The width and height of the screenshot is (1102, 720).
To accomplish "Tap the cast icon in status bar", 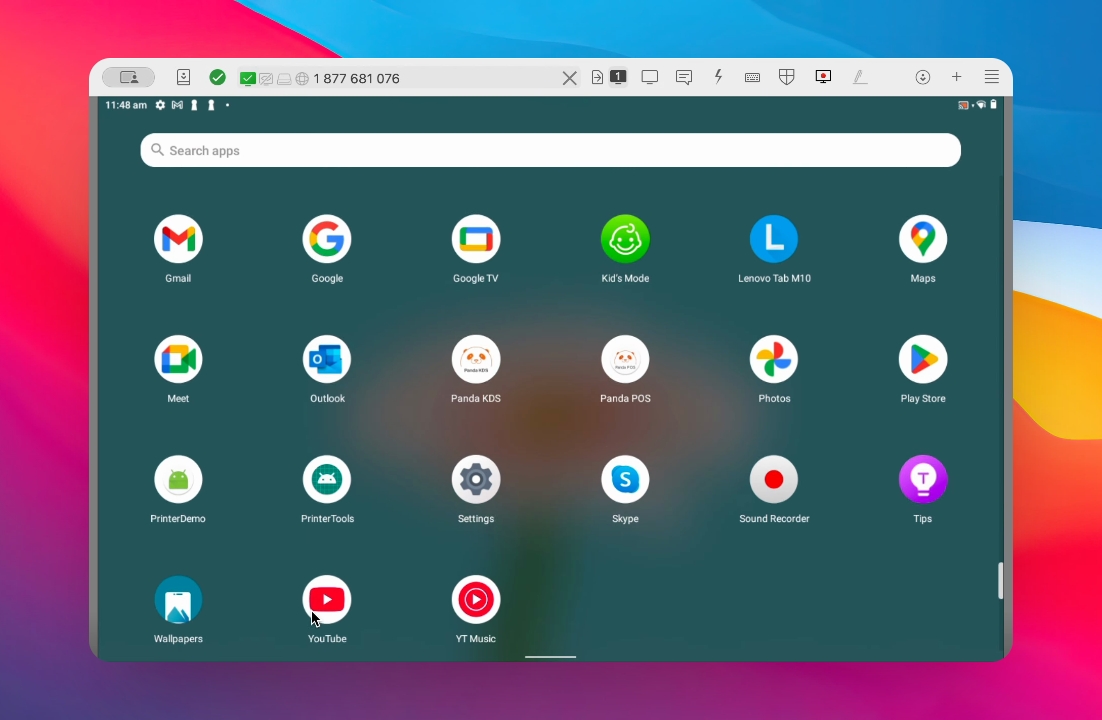I will (x=964, y=105).
